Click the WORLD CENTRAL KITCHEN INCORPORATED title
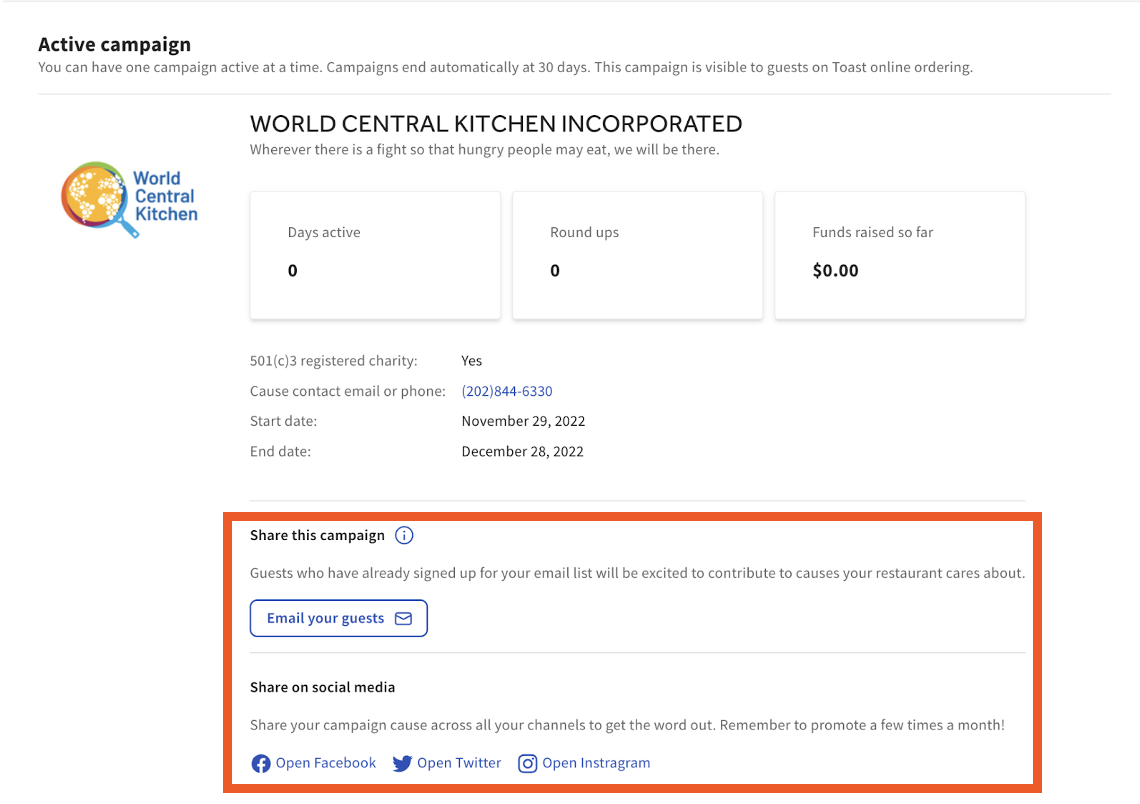This screenshot has height=804, width=1140. pos(495,123)
